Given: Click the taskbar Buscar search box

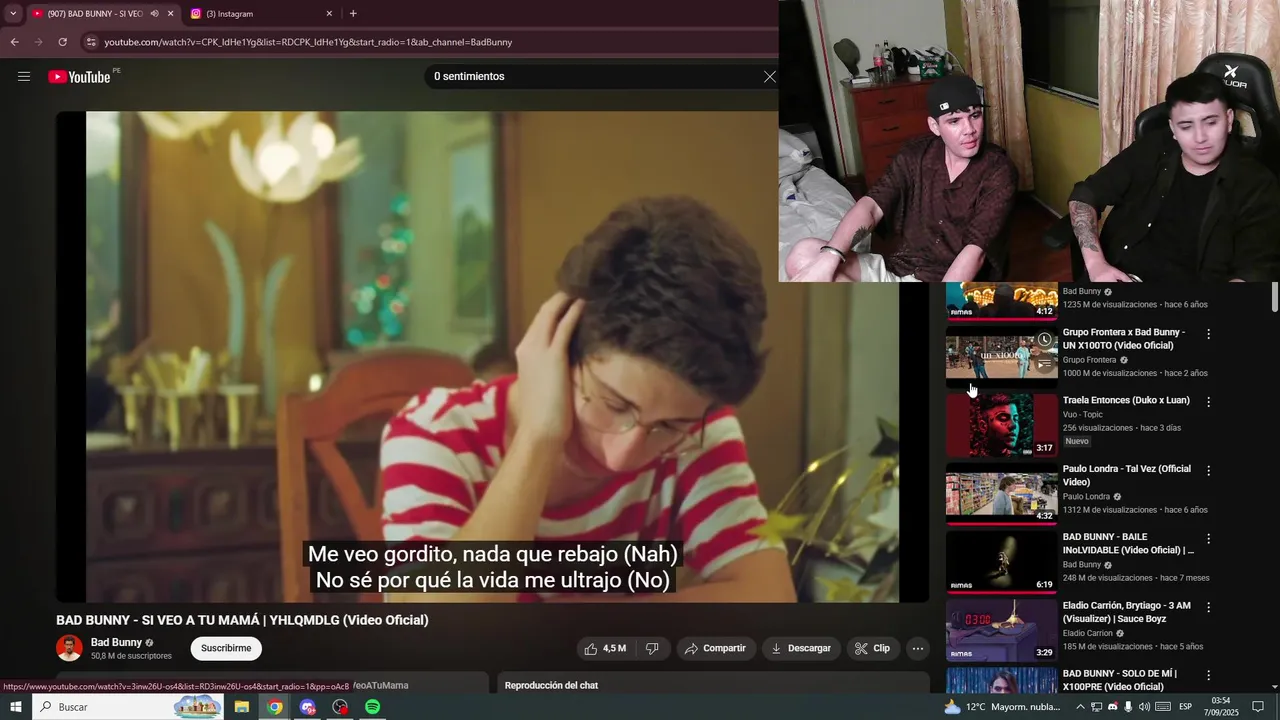Looking at the screenshot, I should click(130, 707).
